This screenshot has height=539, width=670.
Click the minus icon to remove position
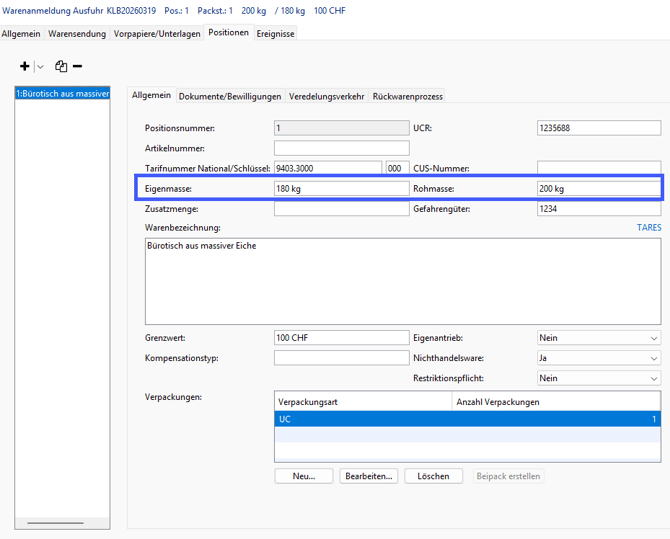pos(78,66)
